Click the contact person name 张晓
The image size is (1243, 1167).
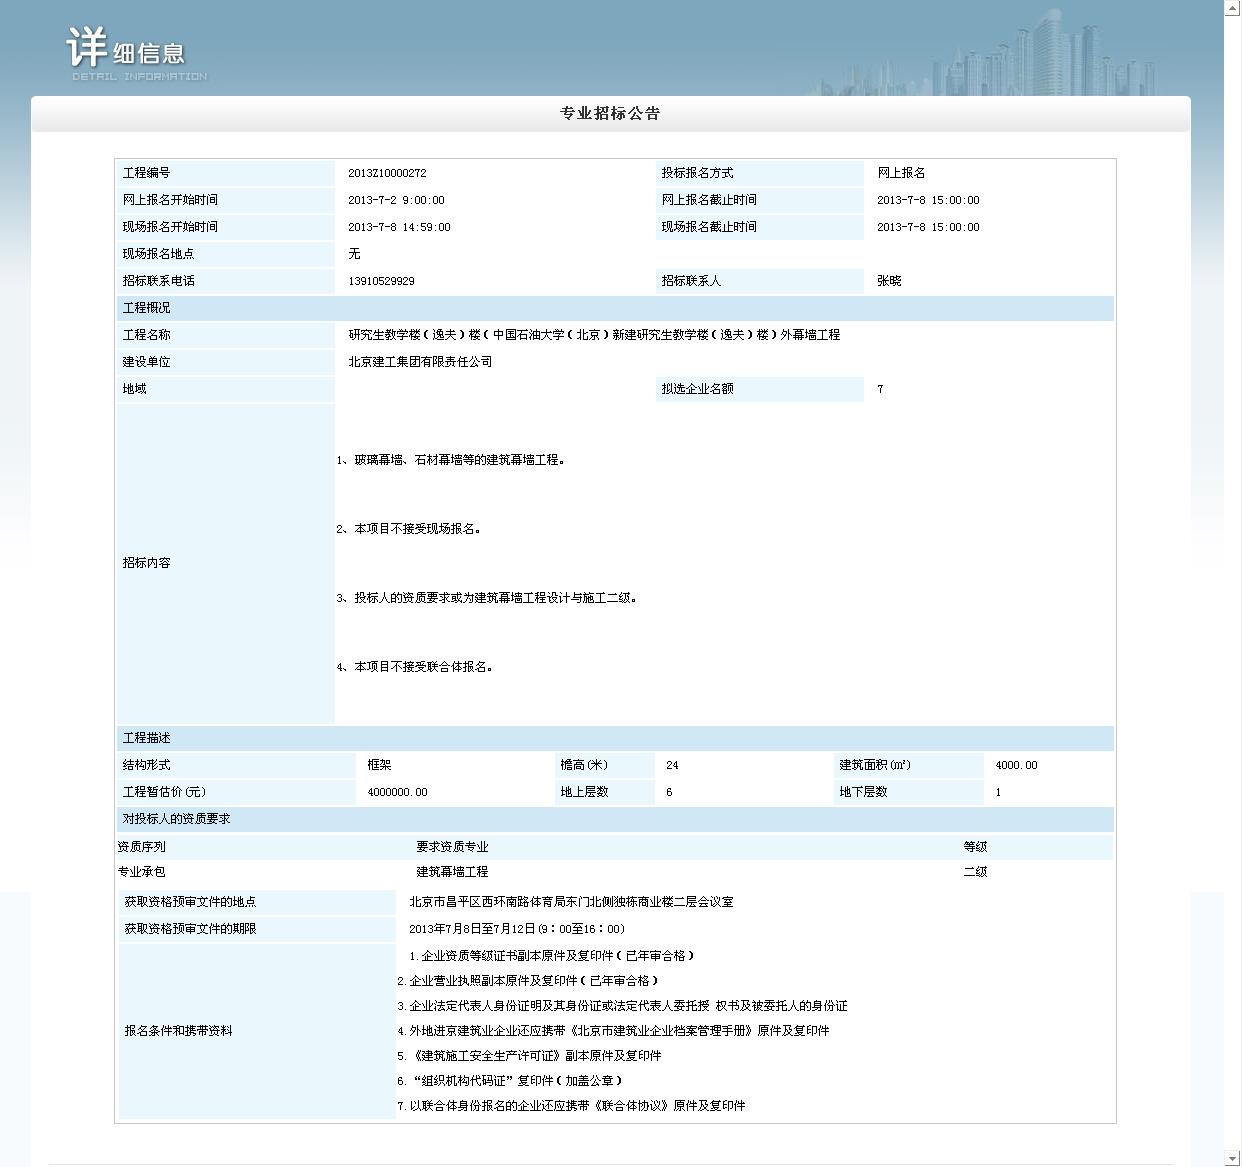point(889,282)
